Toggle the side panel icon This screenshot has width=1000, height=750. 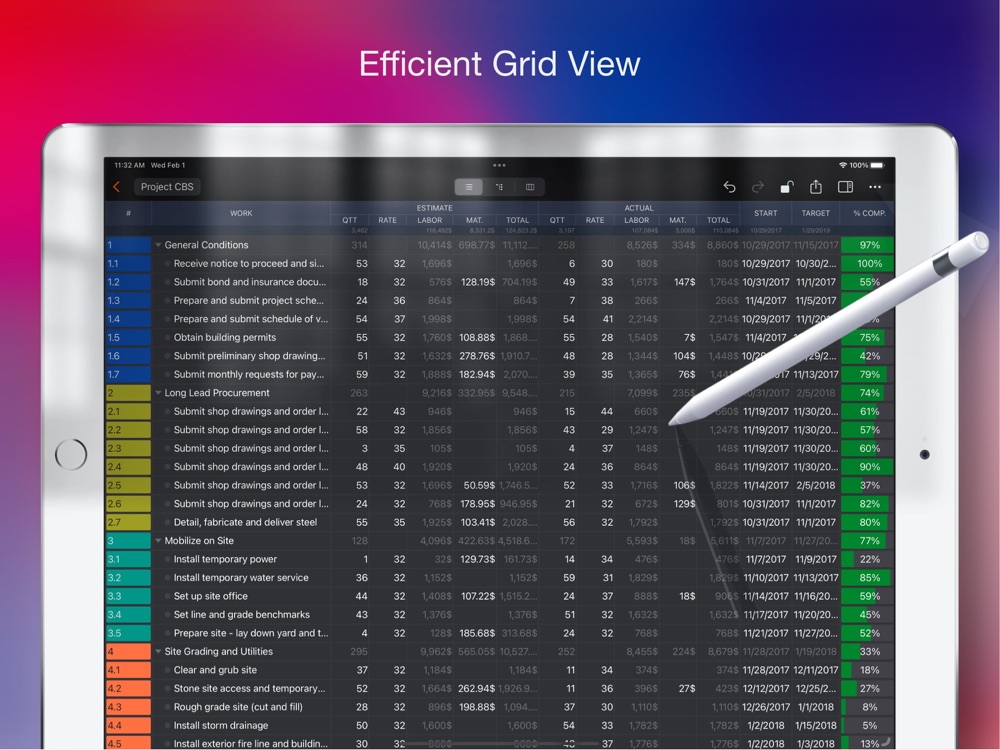tap(845, 187)
